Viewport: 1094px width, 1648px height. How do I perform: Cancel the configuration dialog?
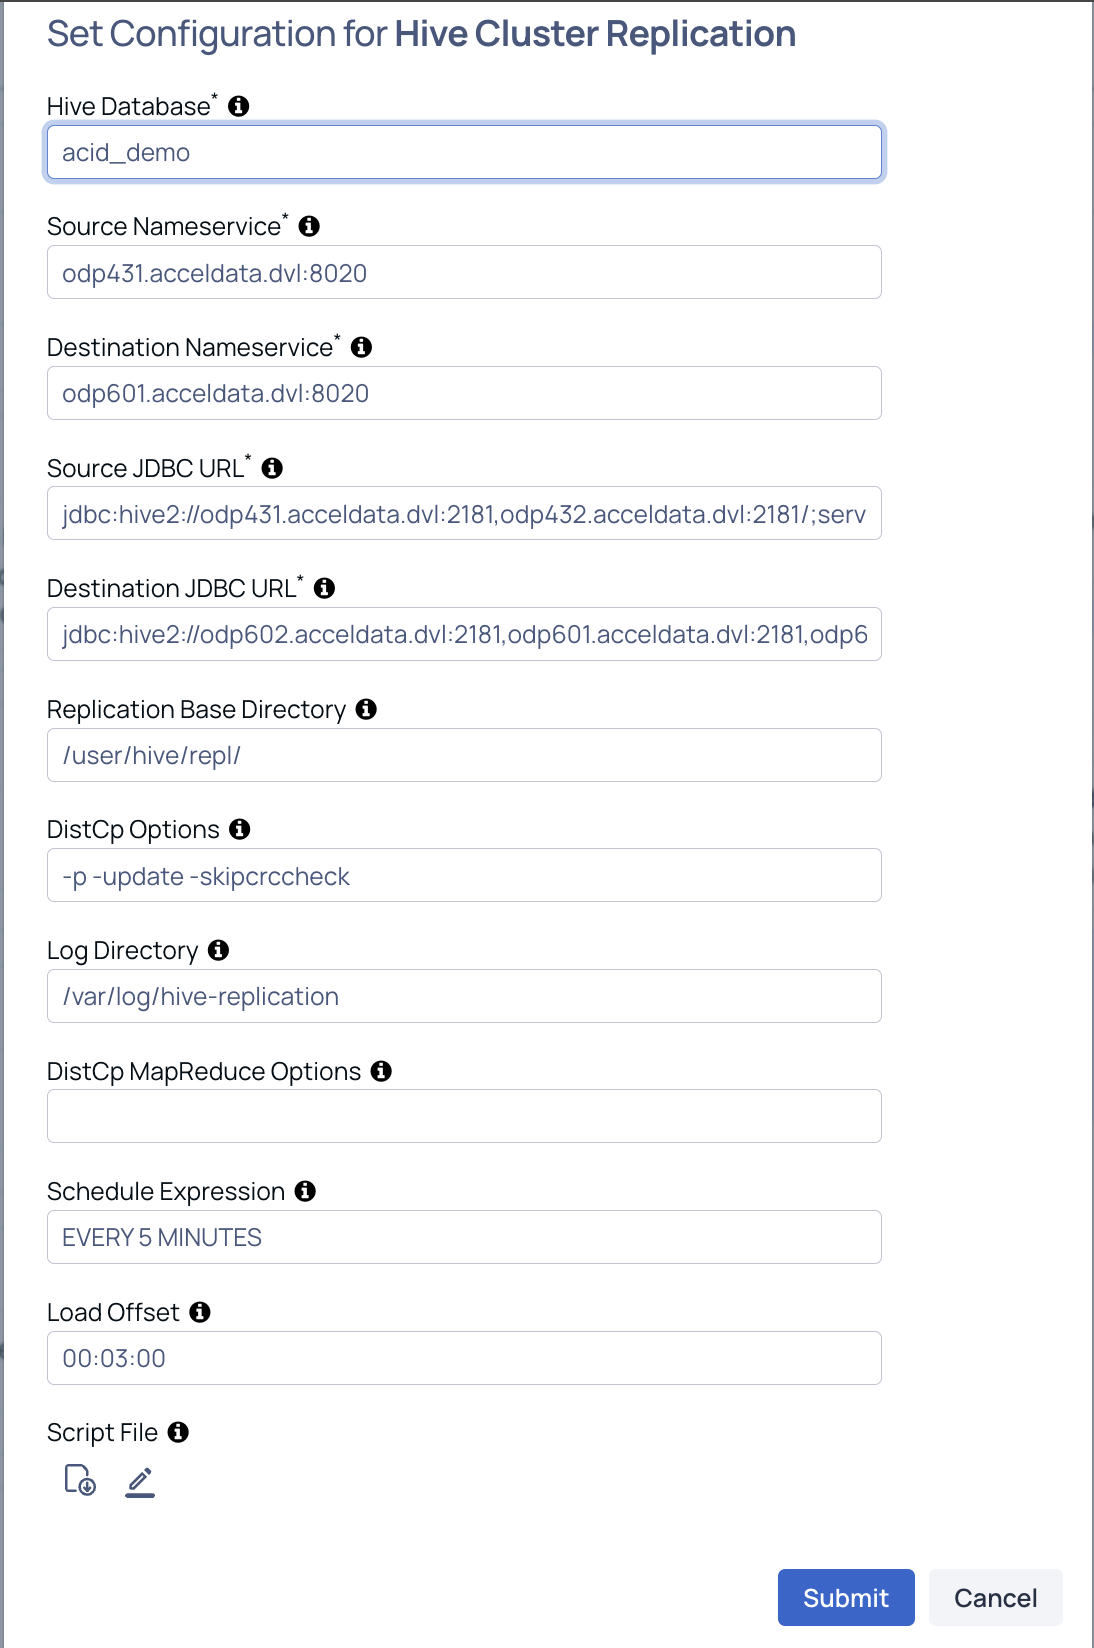point(995,1597)
